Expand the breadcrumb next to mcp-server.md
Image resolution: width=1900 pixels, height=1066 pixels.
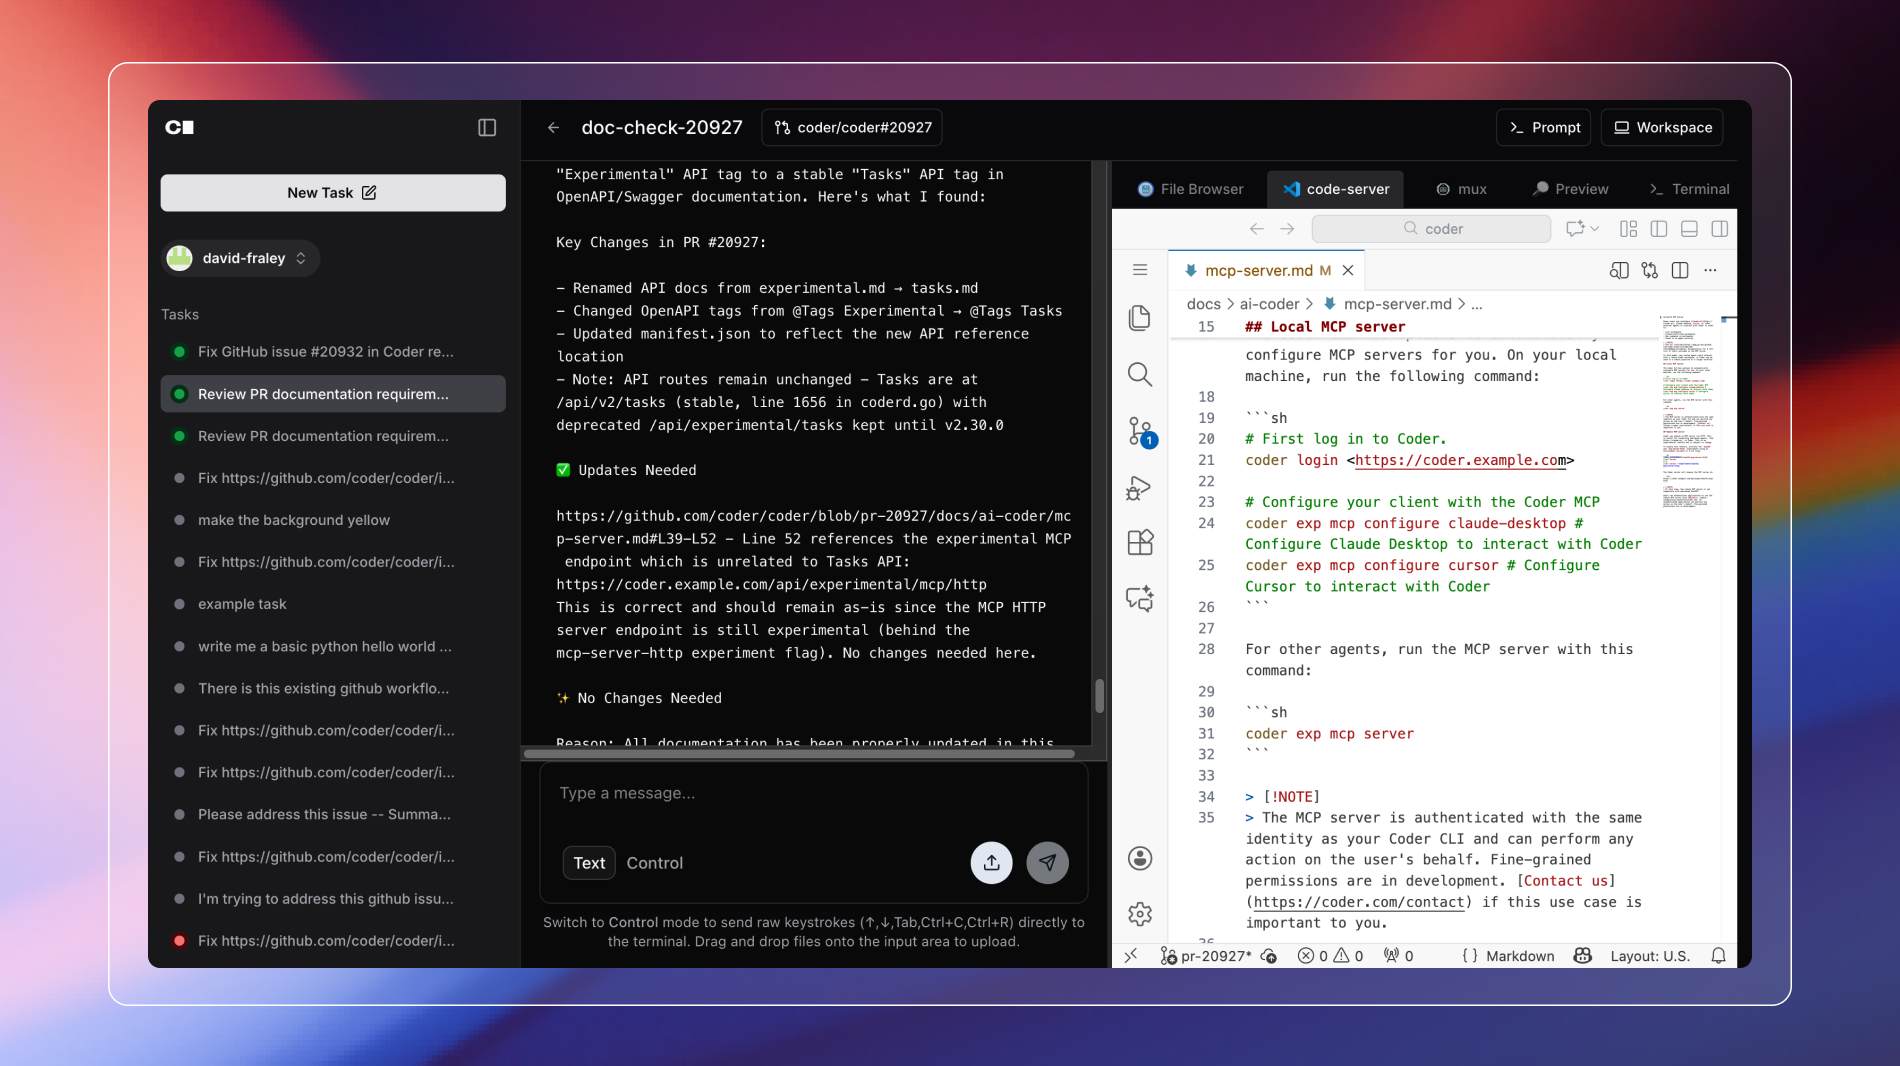pyautogui.click(x=1477, y=304)
